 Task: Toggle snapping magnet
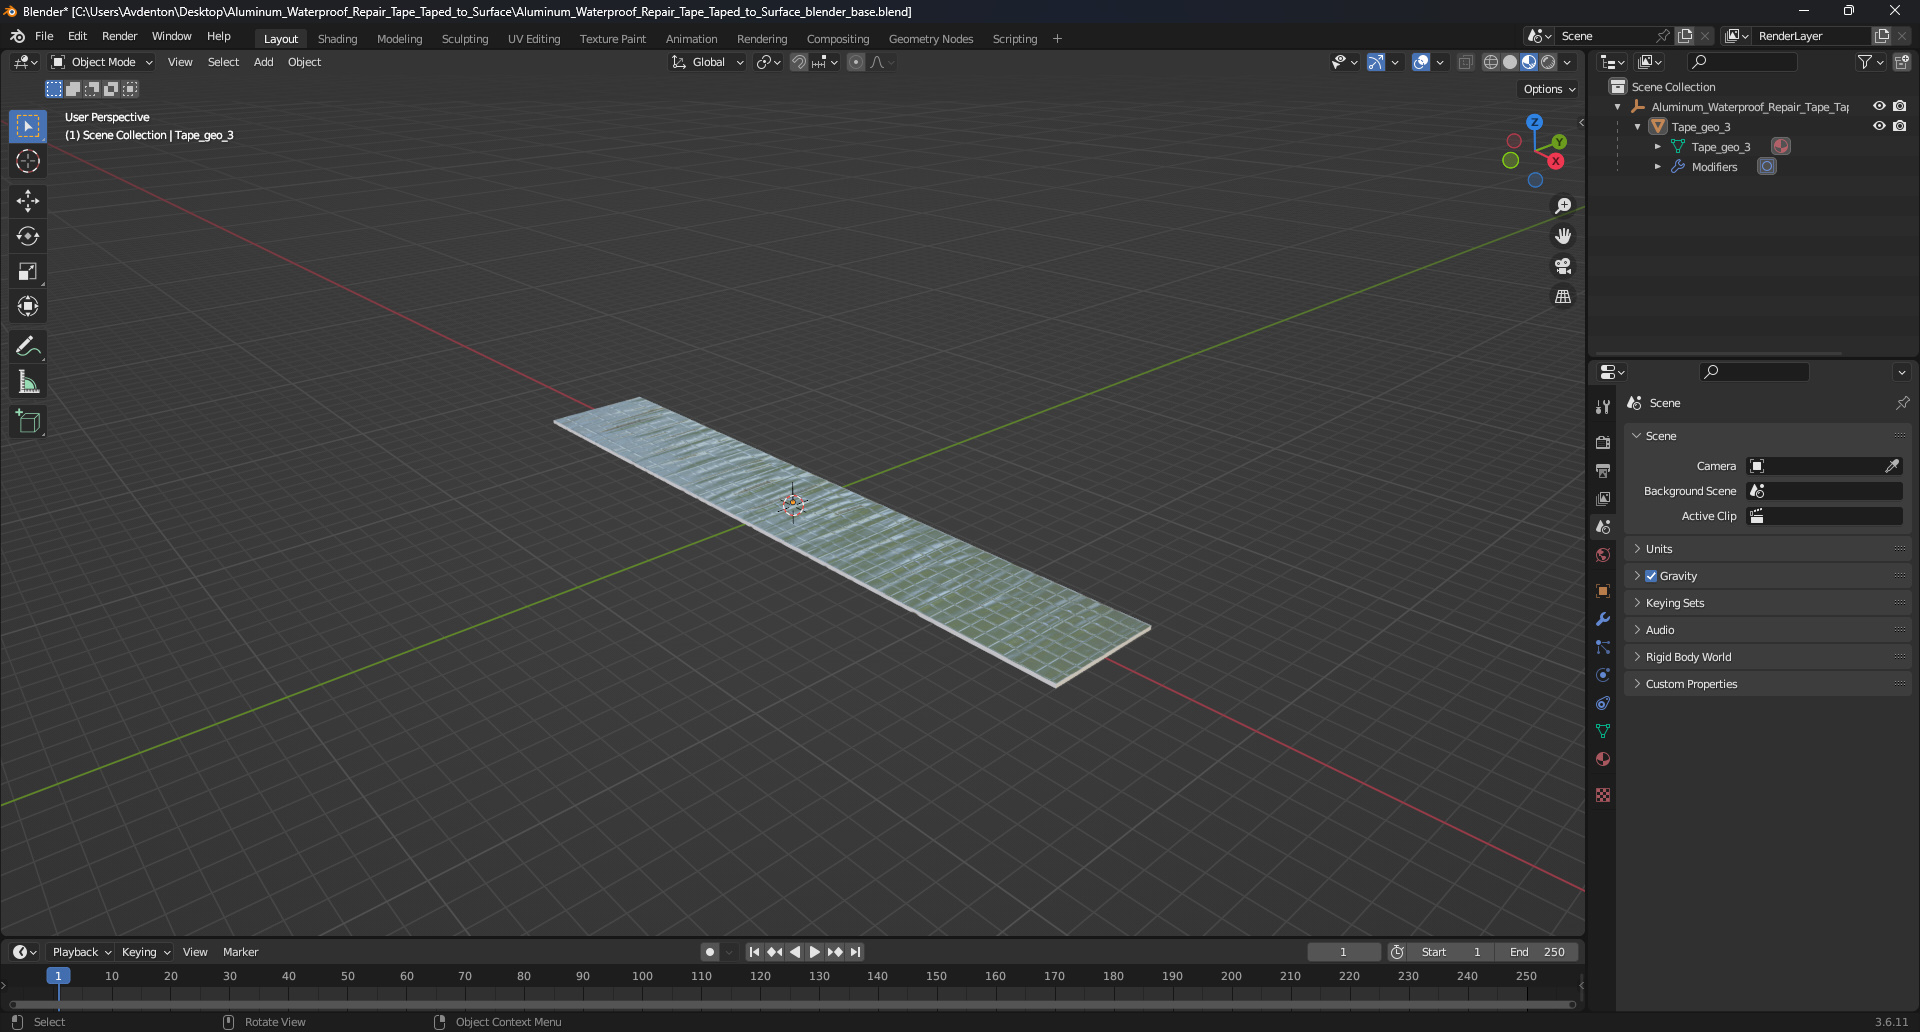[x=798, y=62]
